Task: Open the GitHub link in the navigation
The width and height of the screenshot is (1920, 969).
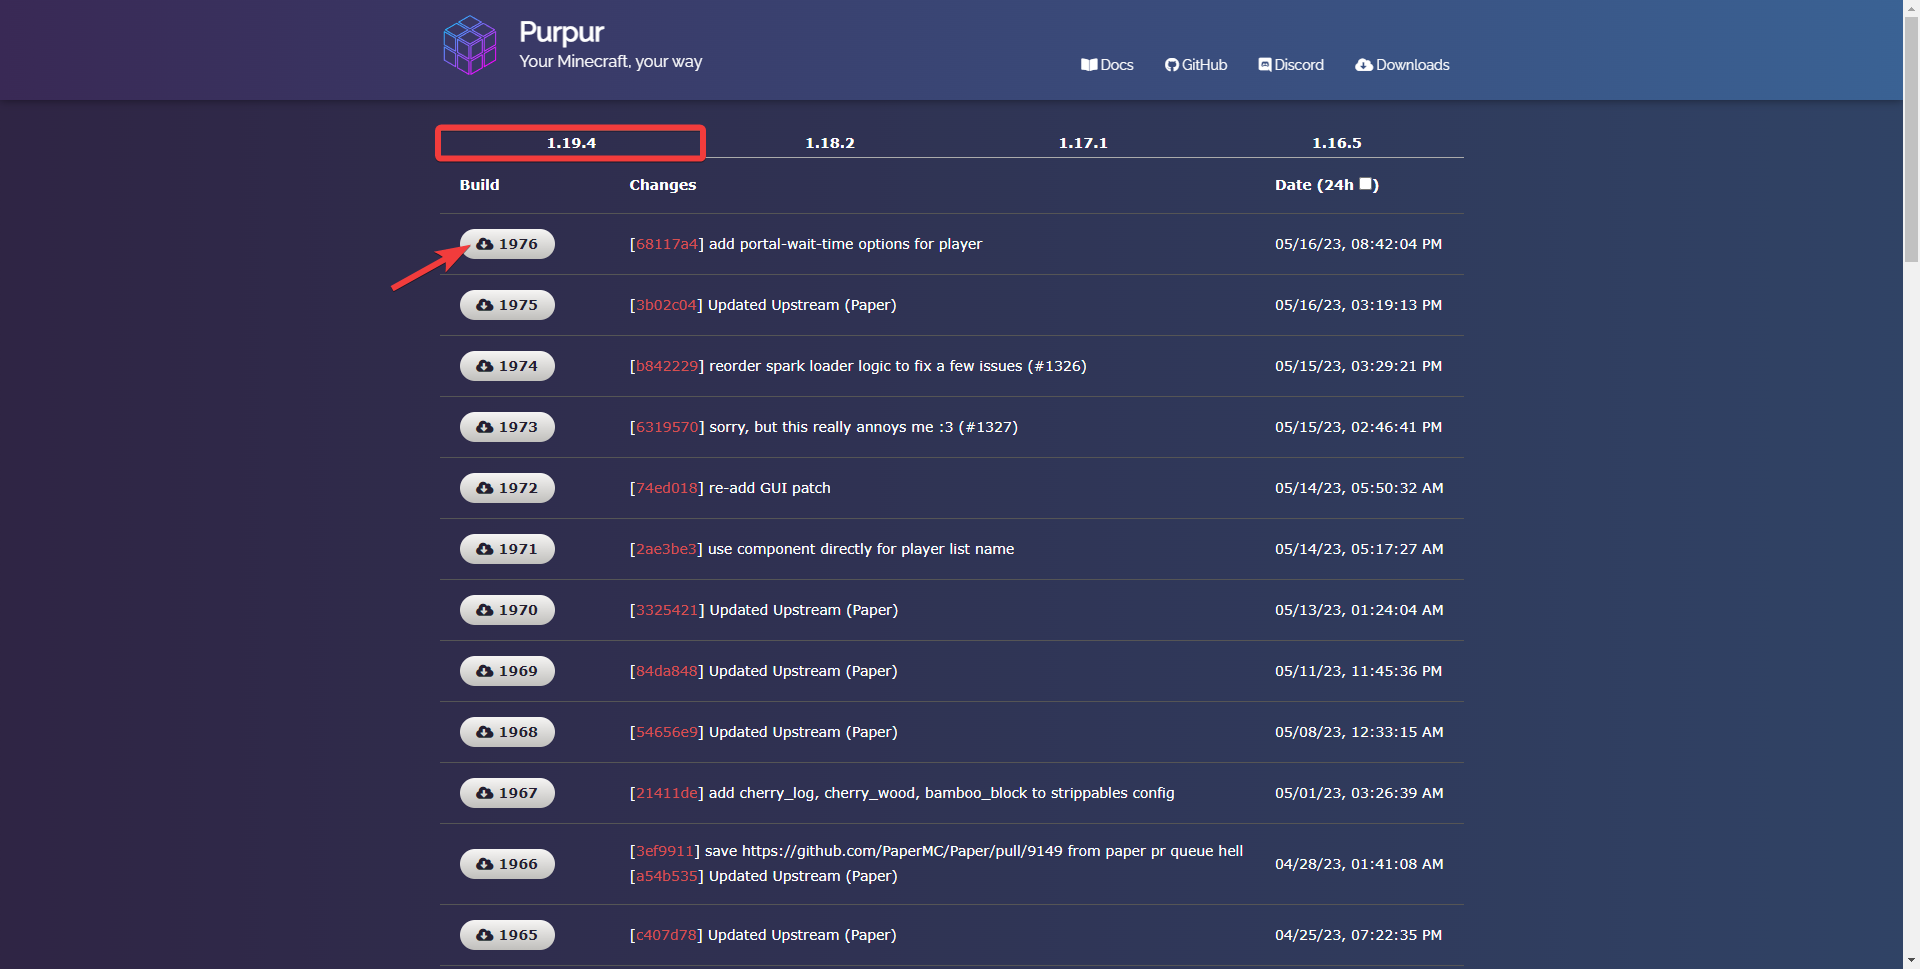Action: tap(1195, 64)
